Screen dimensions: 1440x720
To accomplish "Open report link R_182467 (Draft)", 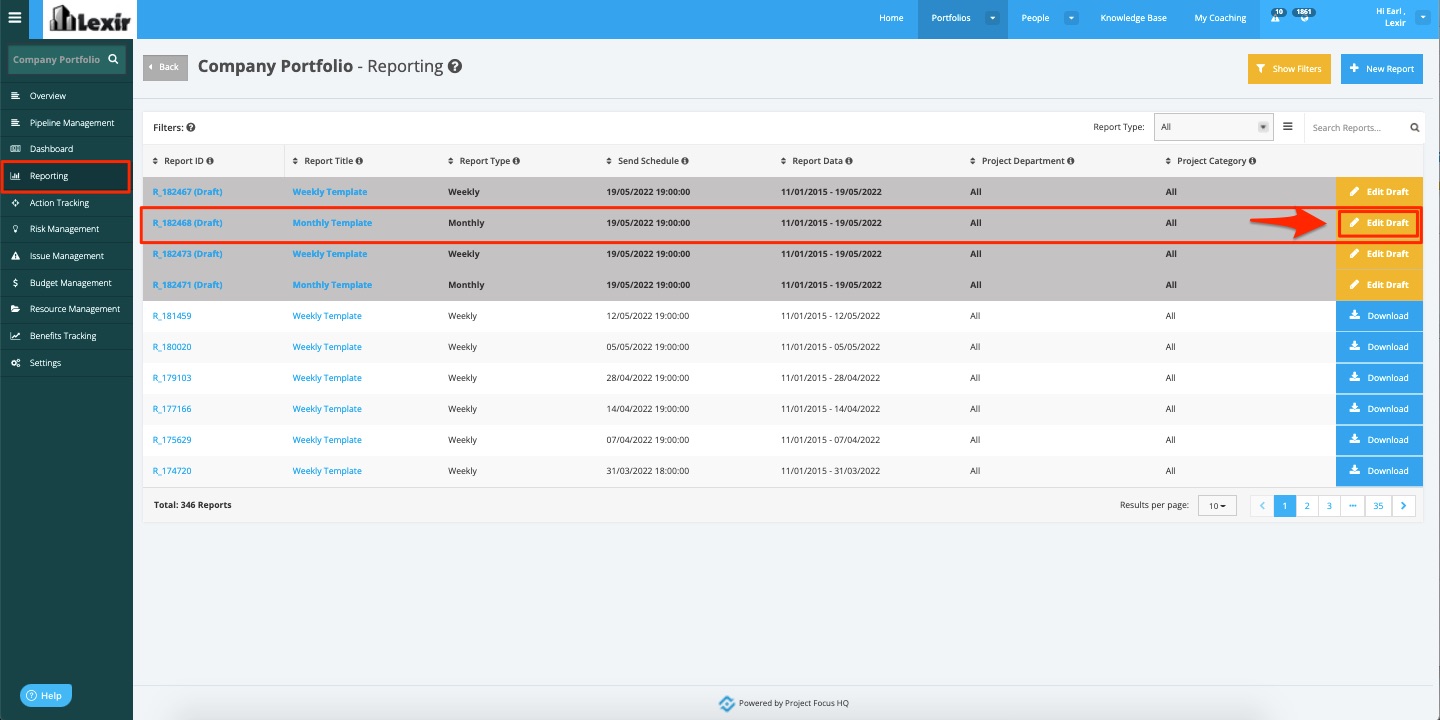I will (x=187, y=192).
